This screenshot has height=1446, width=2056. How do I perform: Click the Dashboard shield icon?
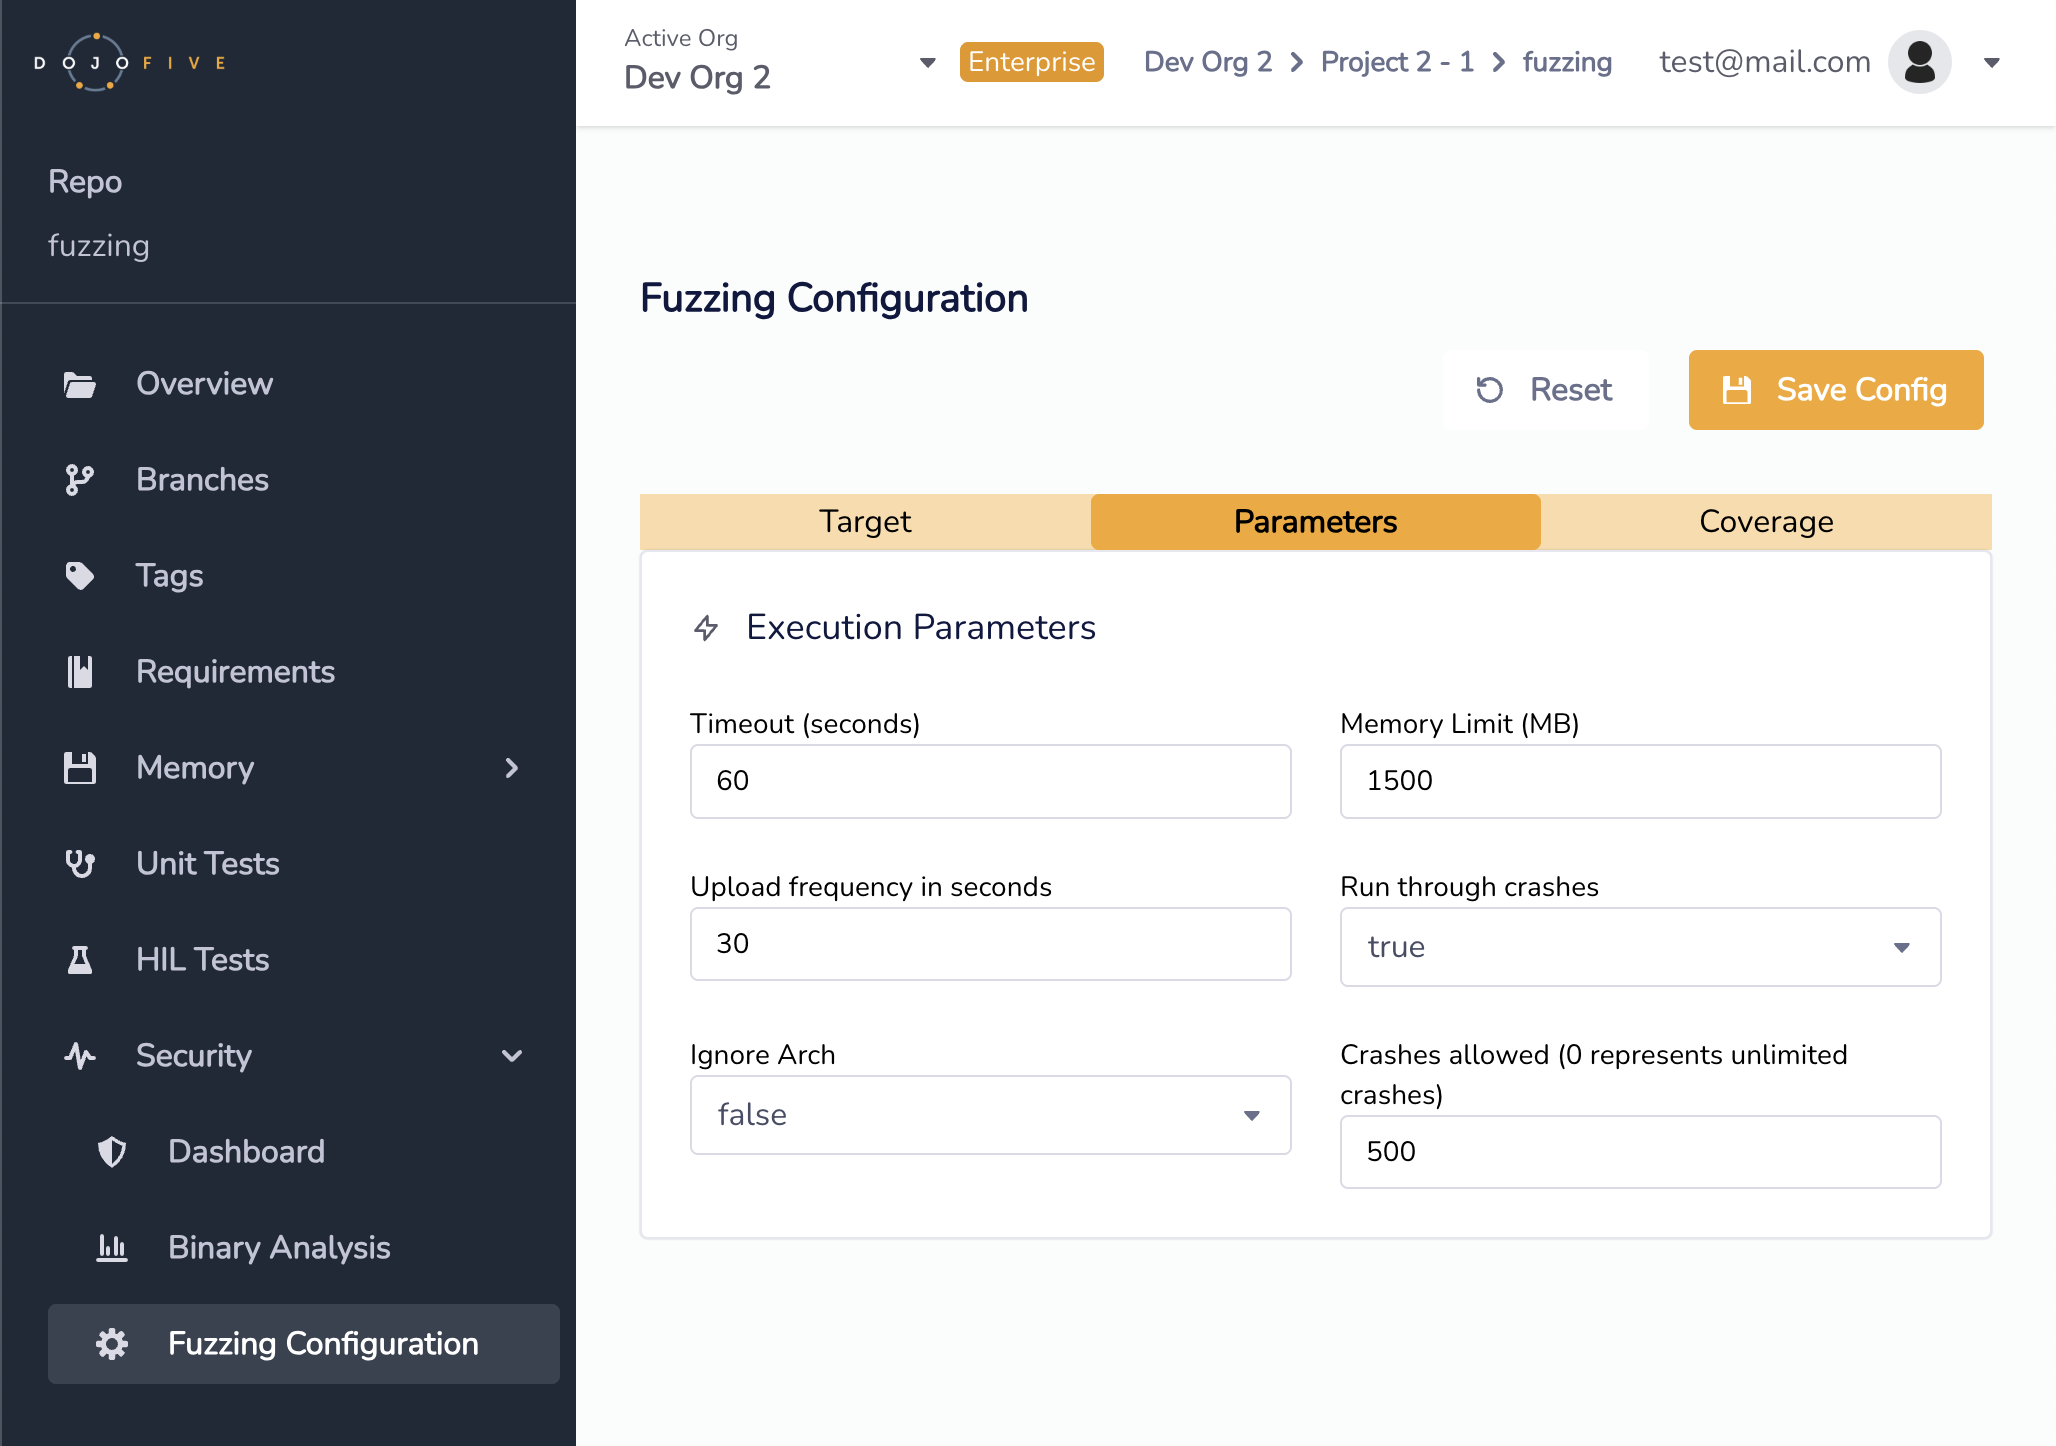pyautogui.click(x=111, y=1152)
